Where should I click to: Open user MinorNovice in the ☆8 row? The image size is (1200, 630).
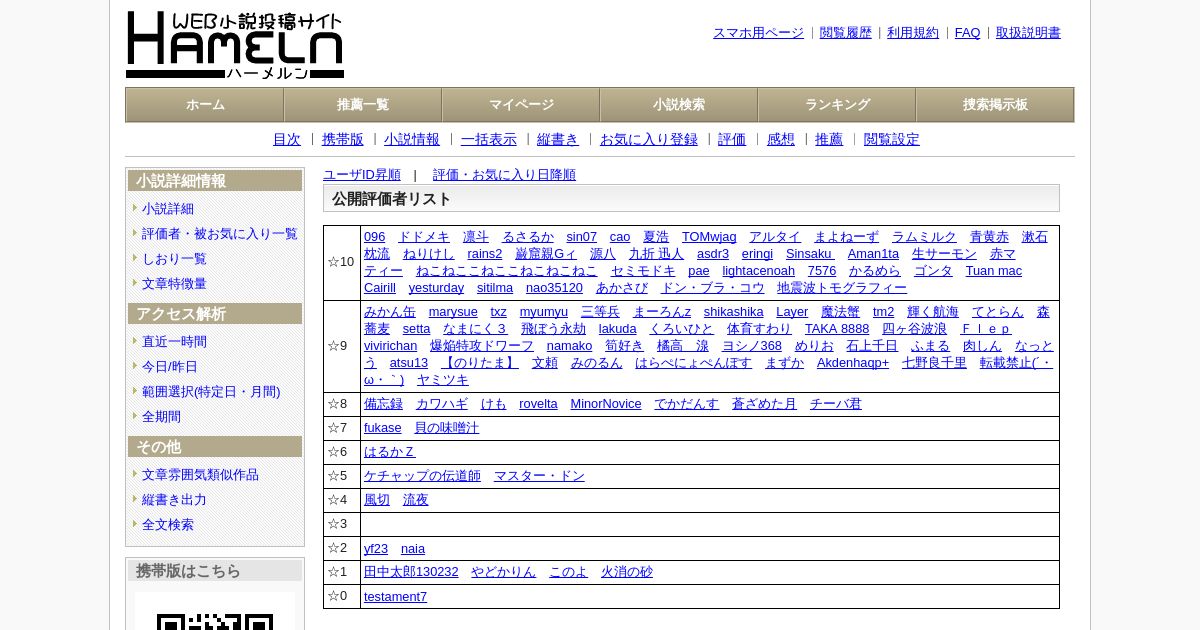(x=606, y=404)
